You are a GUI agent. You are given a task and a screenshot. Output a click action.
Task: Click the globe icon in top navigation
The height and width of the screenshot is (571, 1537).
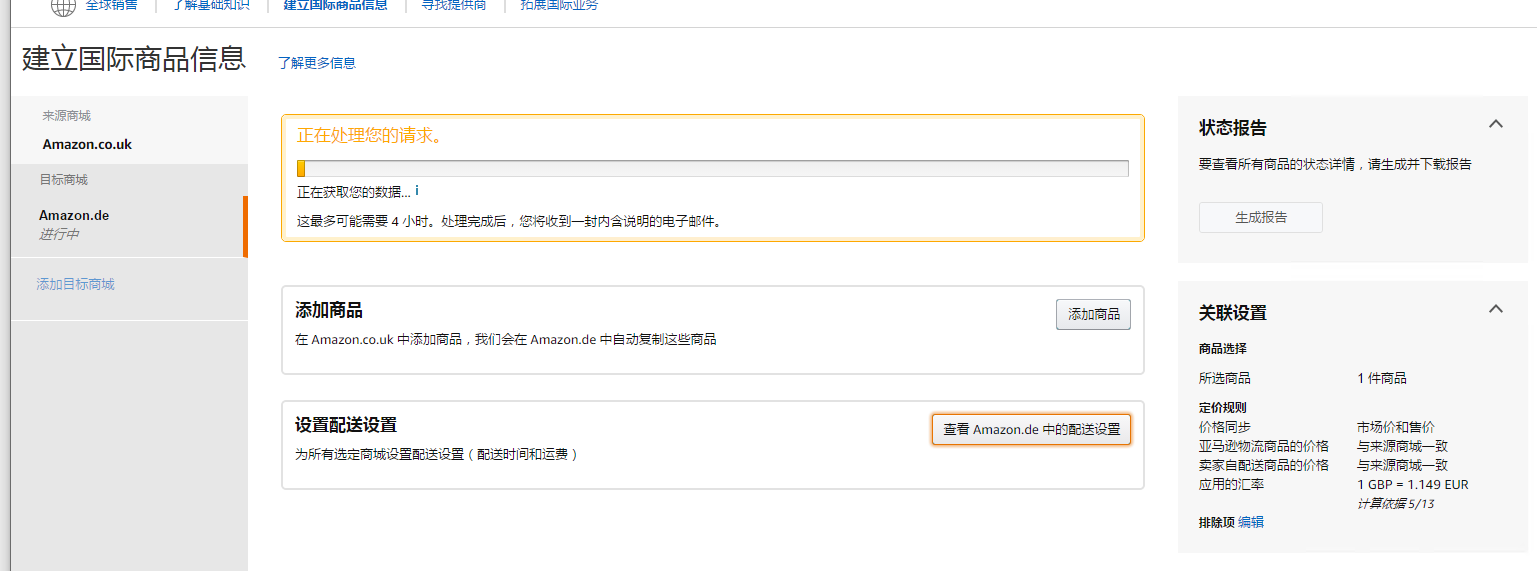pos(63,6)
